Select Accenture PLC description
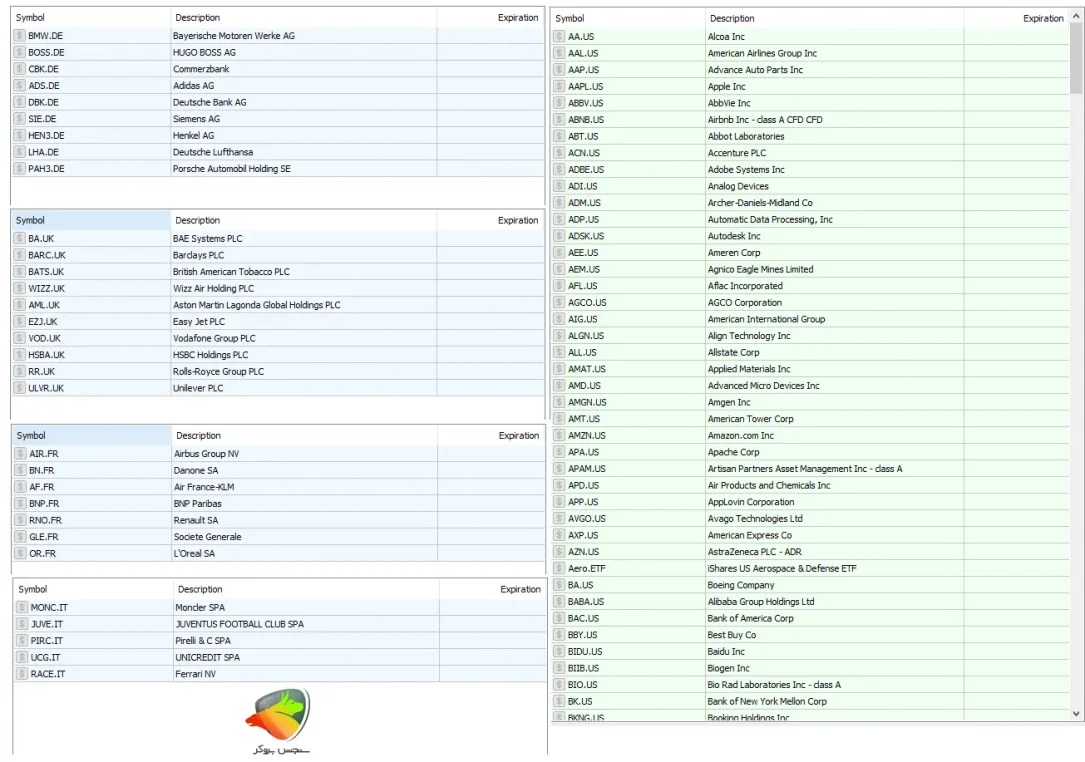 [x=737, y=152]
